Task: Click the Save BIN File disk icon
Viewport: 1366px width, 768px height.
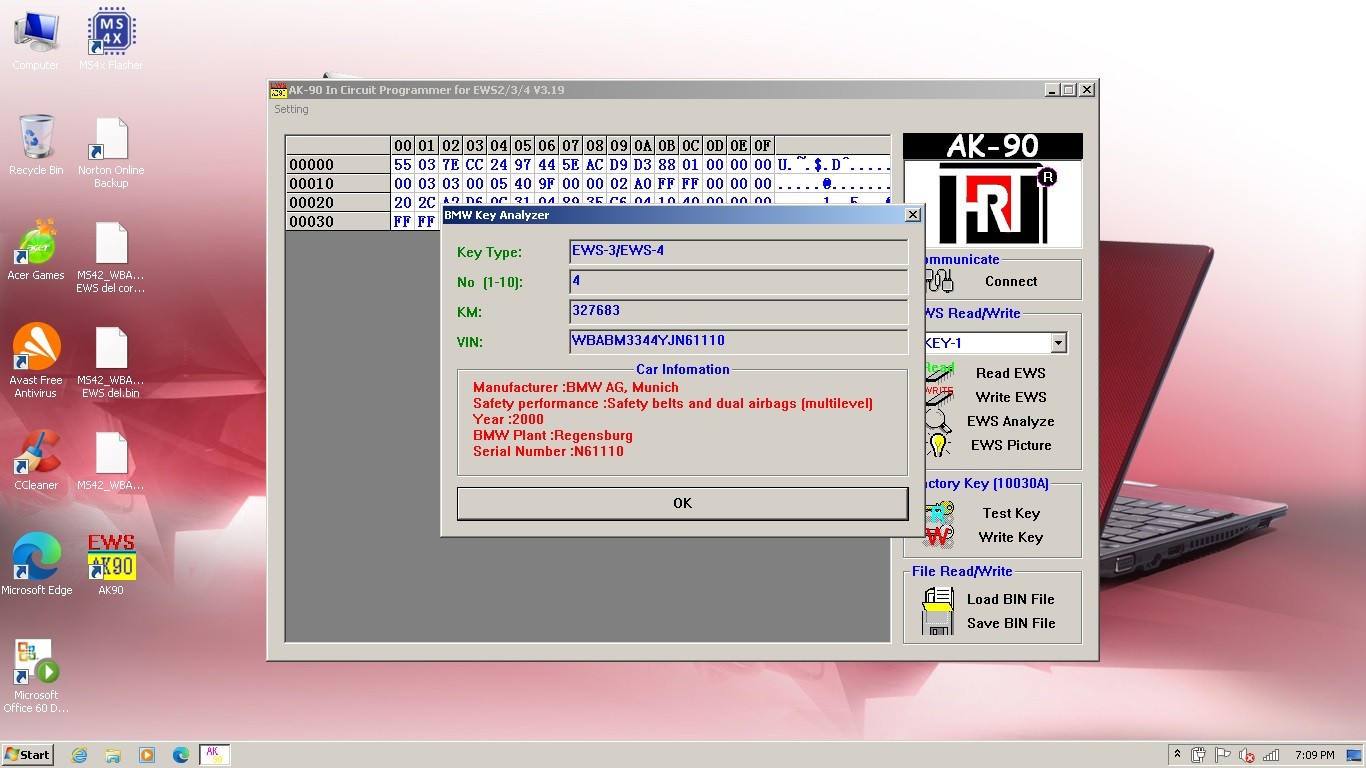Action: [x=938, y=624]
